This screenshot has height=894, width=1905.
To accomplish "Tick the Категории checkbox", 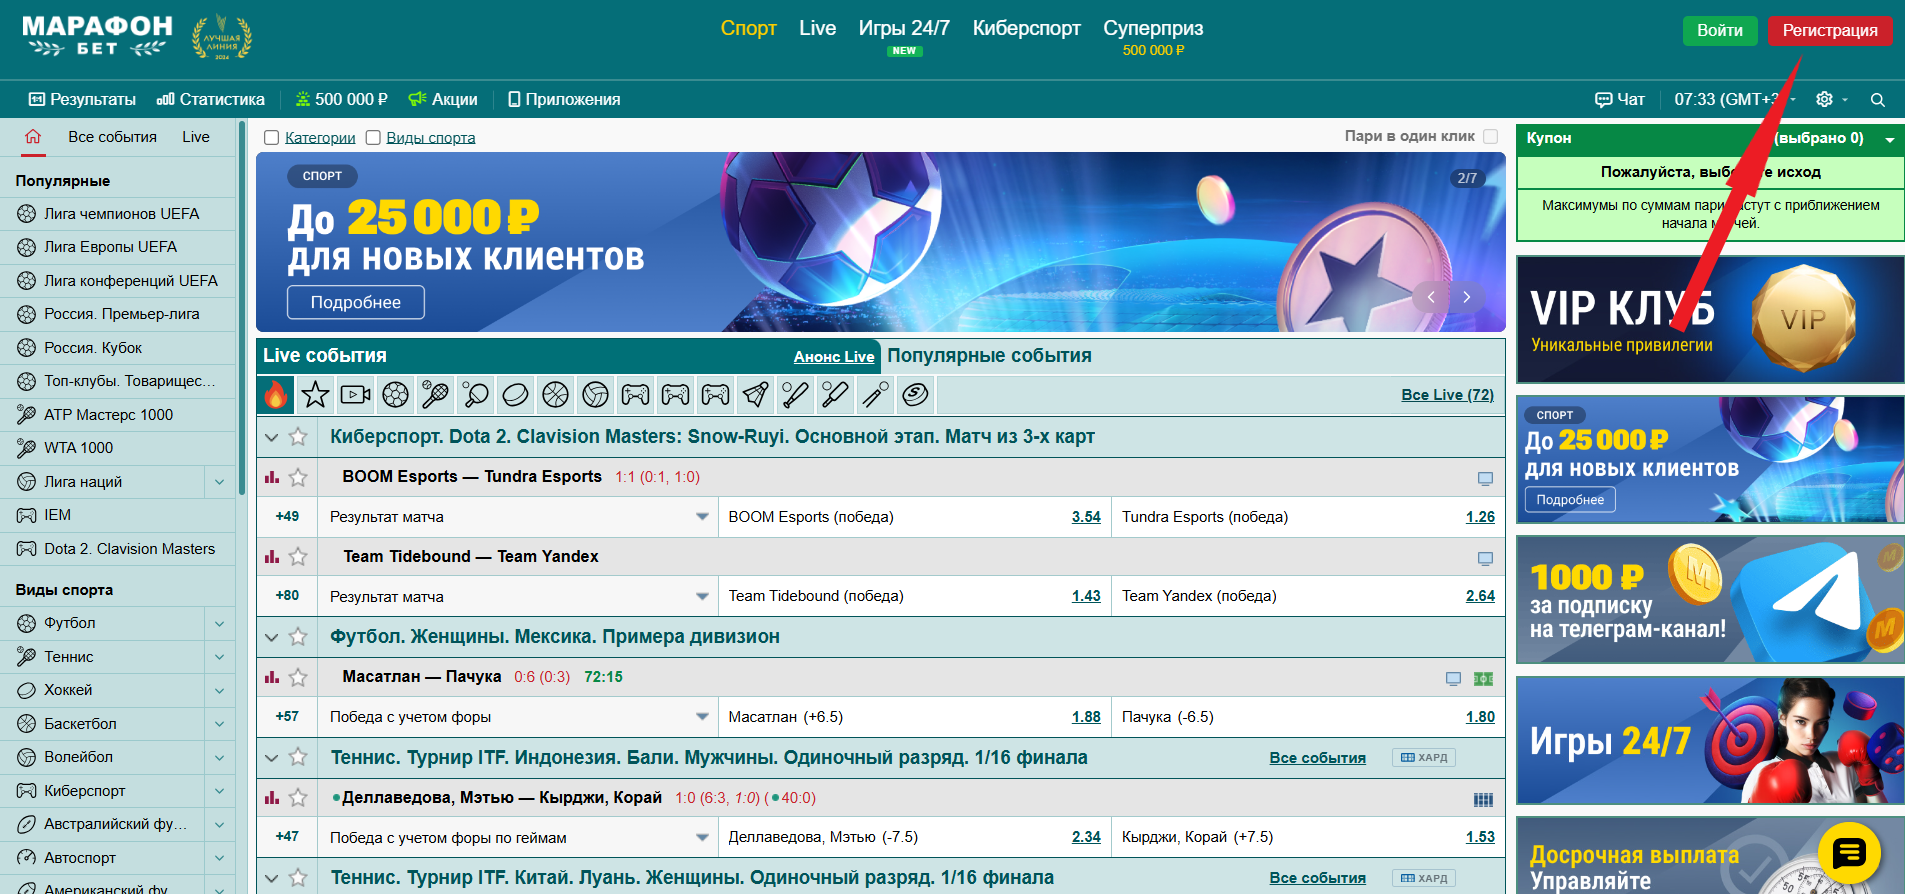I will click(271, 138).
